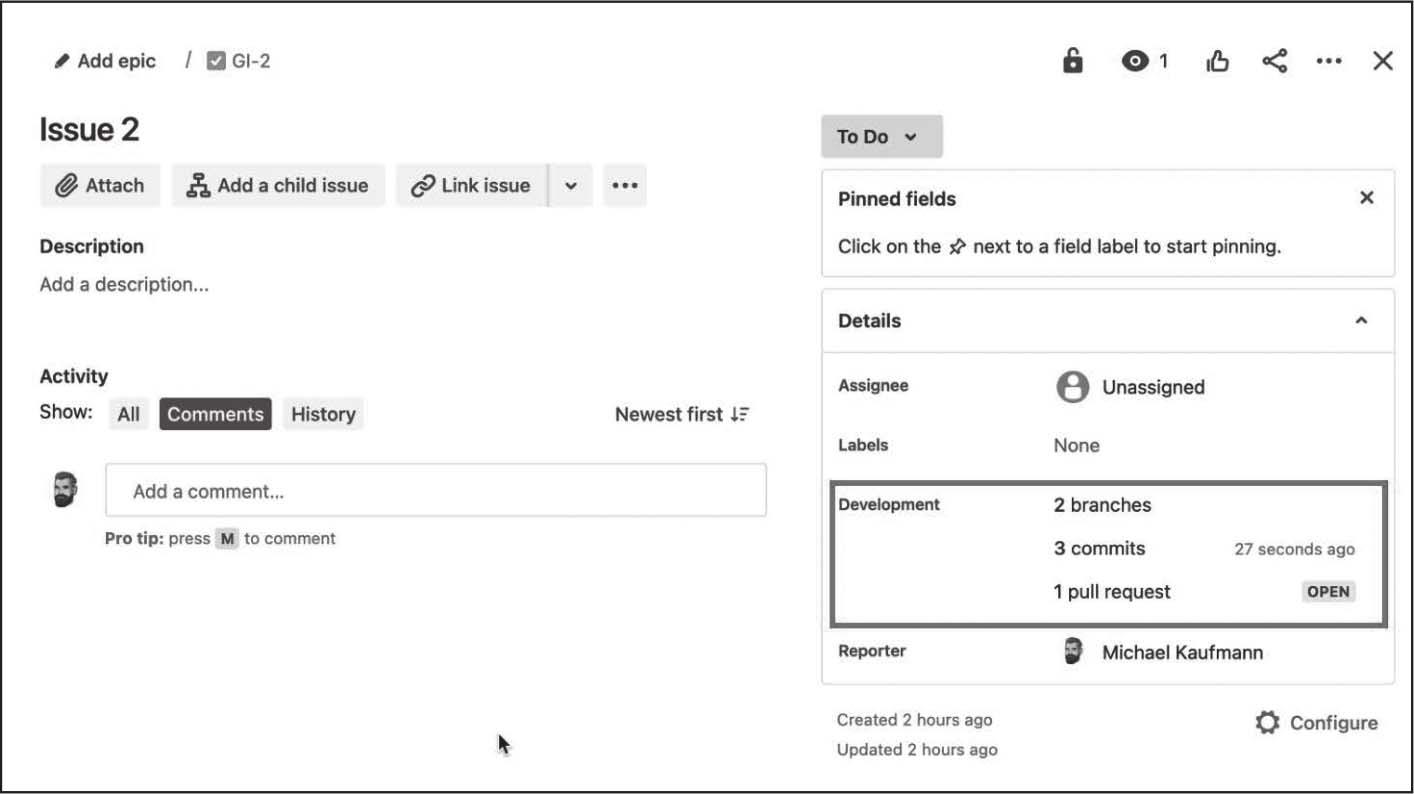Show All activity
The image size is (1414, 794).
(128, 414)
